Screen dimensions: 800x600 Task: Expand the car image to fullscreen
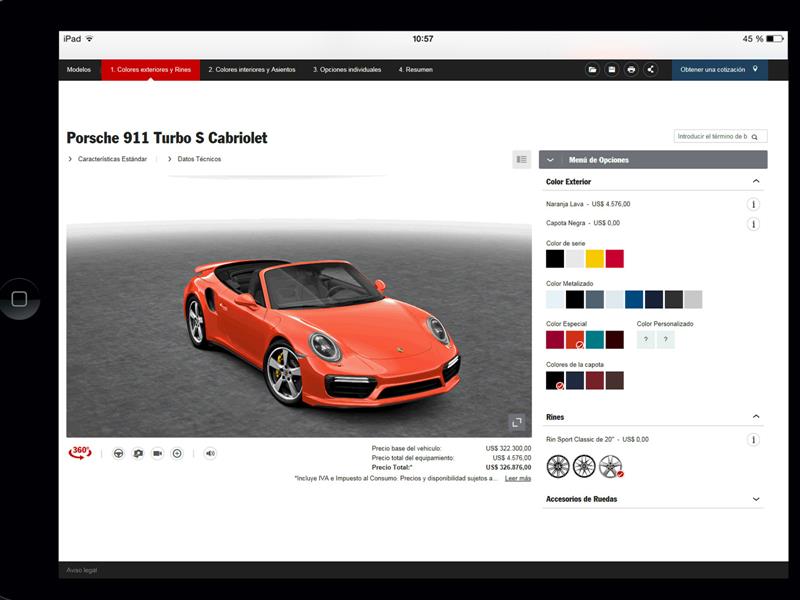click(x=519, y=423)
